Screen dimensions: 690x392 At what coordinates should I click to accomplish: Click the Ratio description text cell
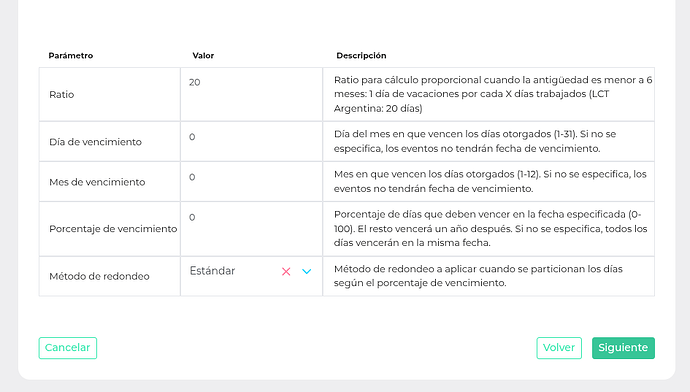pyautogui.click(x=488, y=94)
